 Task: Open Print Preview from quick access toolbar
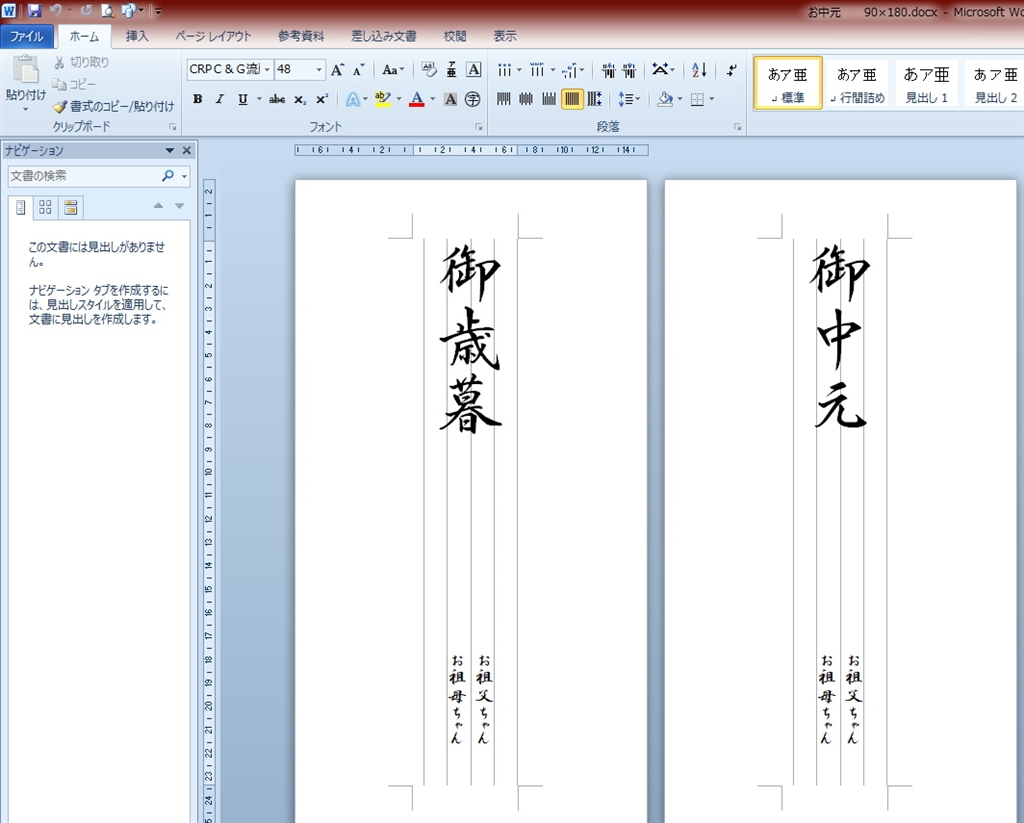tap(108, 10)
